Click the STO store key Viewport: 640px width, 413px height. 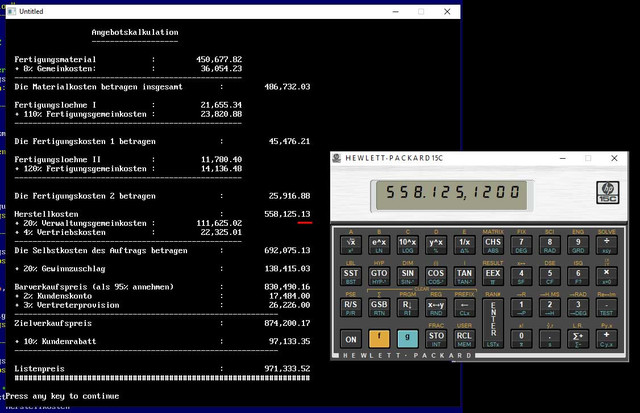pos(436,339)
